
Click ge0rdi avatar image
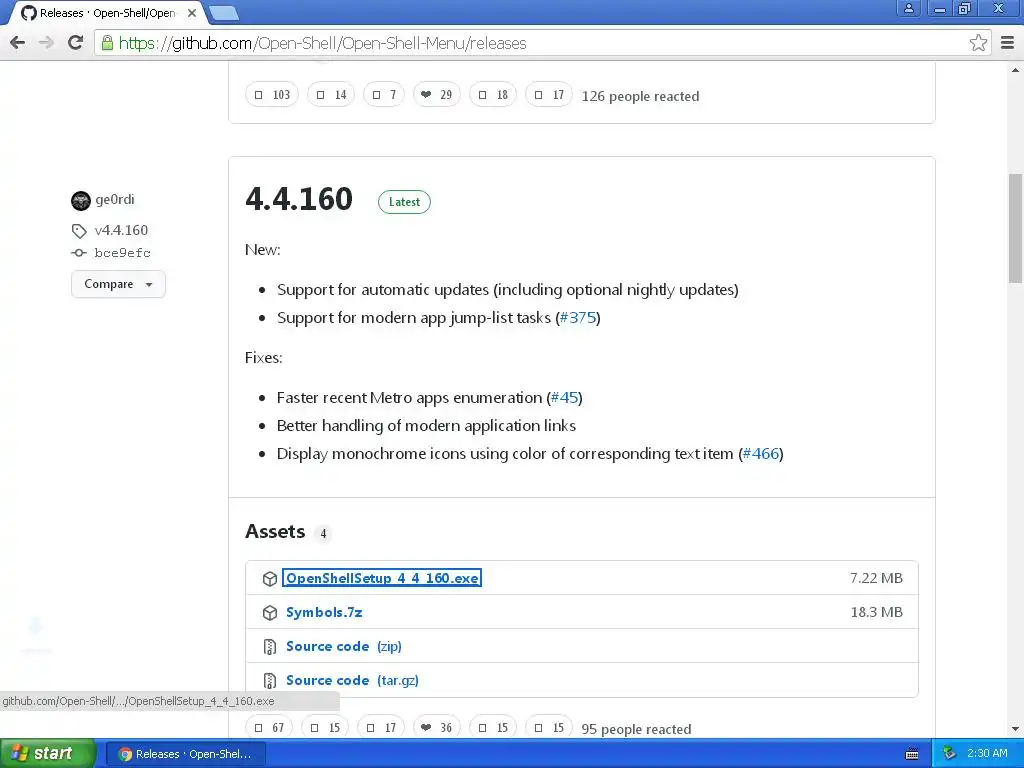(80, 200)
